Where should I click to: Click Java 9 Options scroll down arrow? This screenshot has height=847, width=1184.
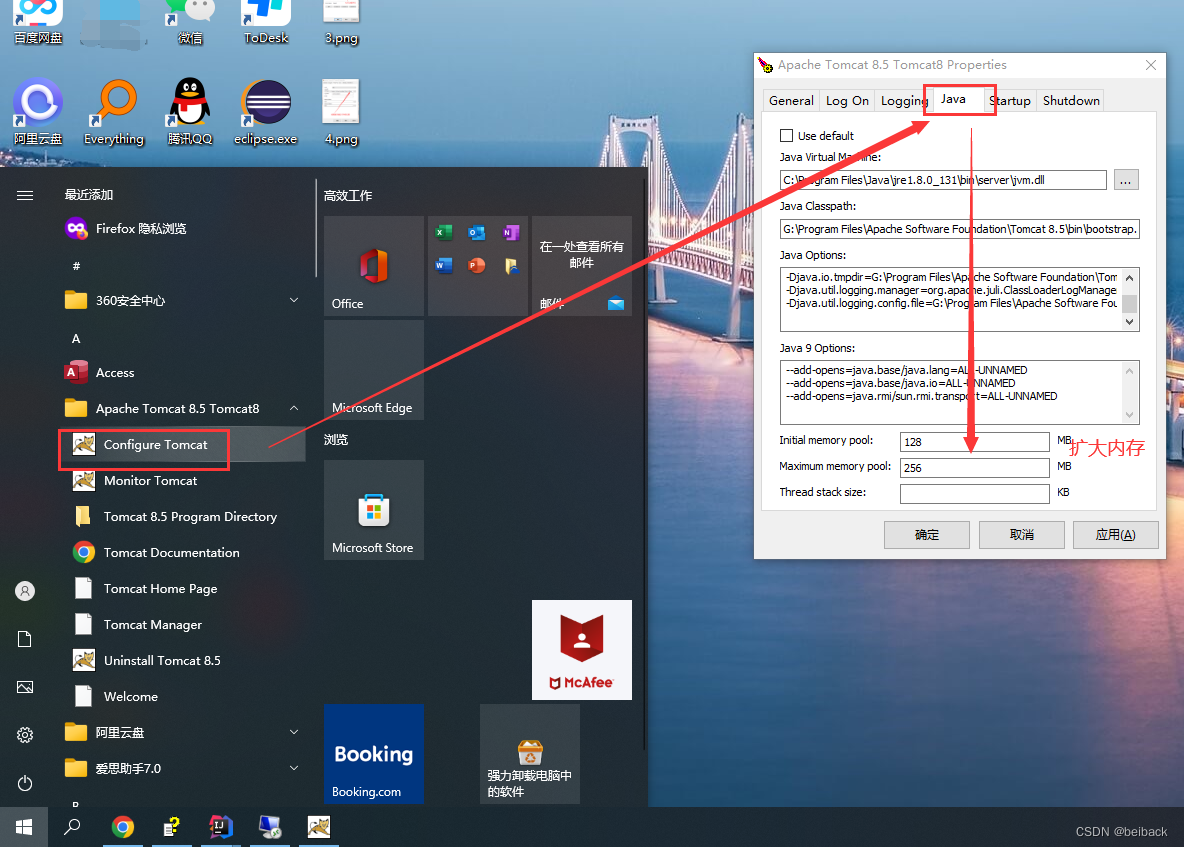pos(1130,415)
